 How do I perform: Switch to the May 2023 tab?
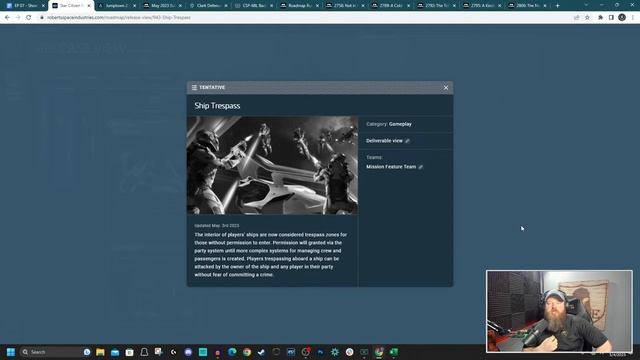point(162,6)
